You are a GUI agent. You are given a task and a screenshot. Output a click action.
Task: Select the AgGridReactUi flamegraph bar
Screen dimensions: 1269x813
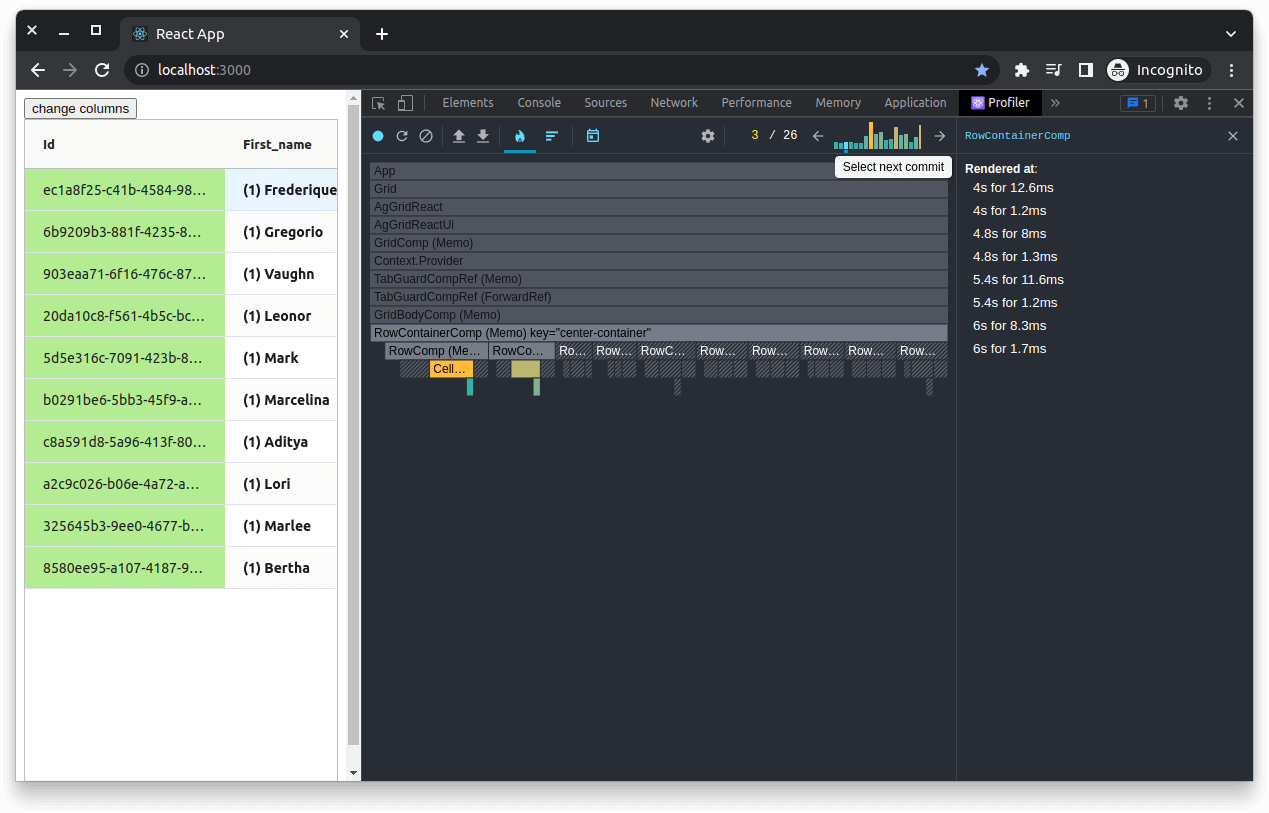tap(659, 225)
